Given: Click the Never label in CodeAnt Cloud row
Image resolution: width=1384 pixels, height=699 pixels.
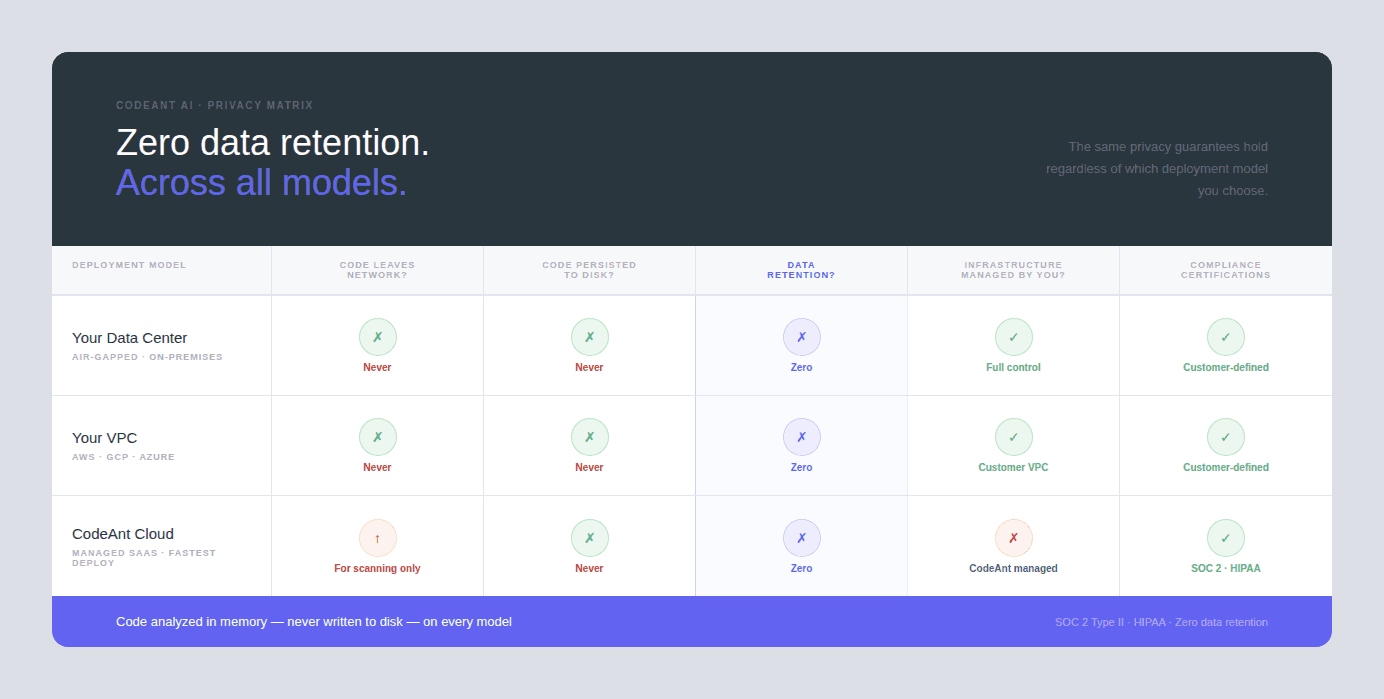Looking at the screenshot, I should pyautogui.click(x=589, y=568).
